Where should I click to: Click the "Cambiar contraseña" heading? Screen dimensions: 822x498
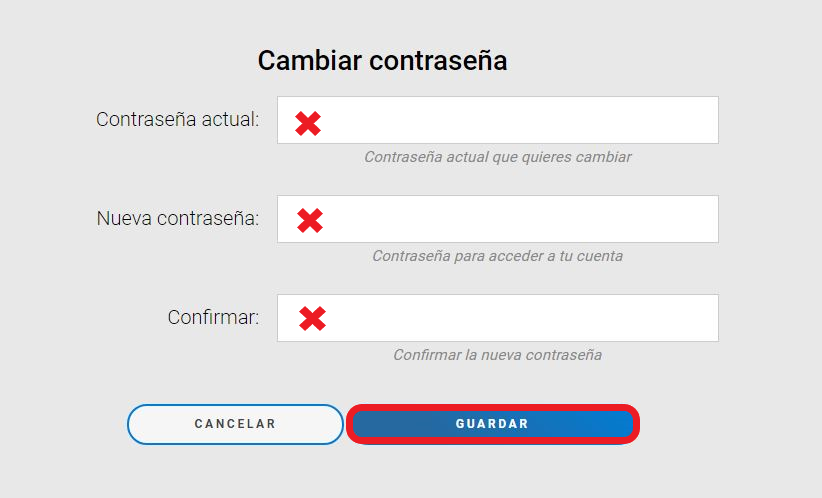[x=382, y=61]
